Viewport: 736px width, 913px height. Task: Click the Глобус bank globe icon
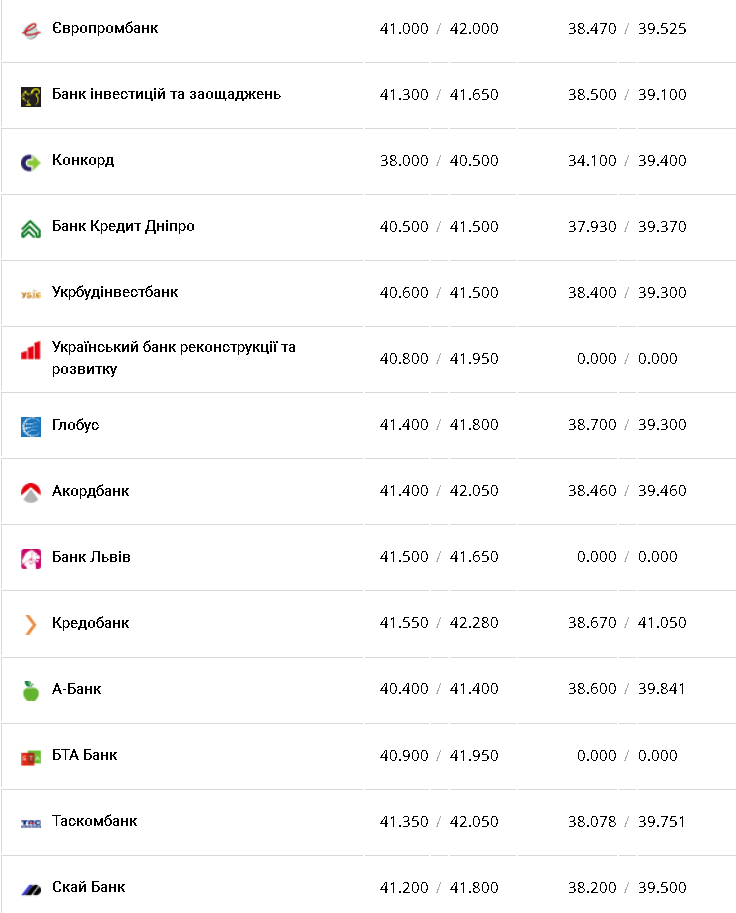pyautogui.click(x=31, y=427)
